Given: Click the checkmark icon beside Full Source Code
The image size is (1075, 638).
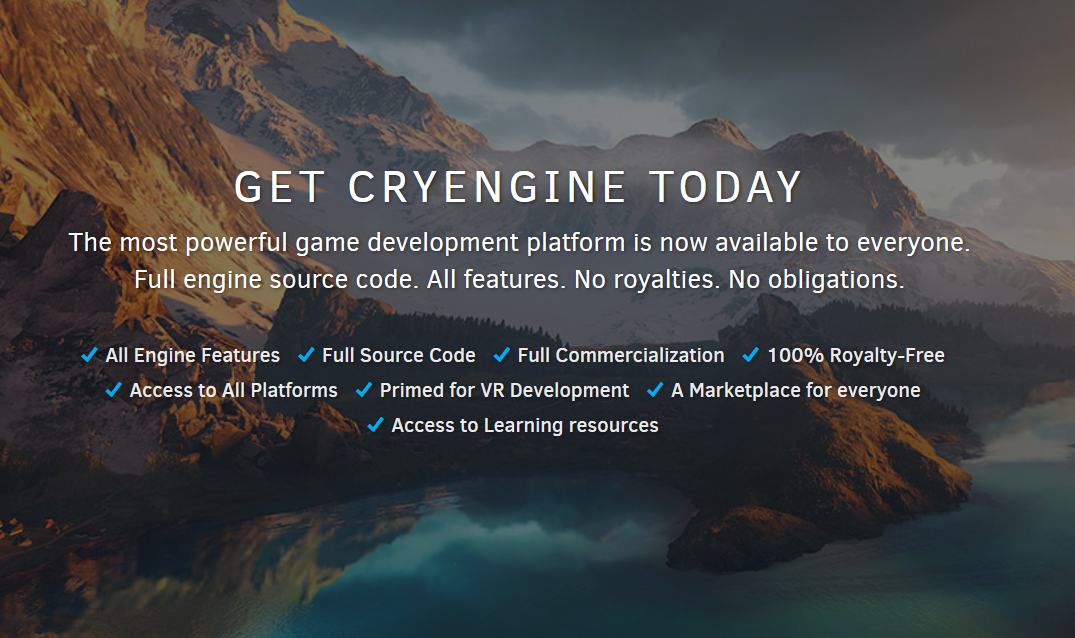Looking at the screenshot, I should [306, 354].
